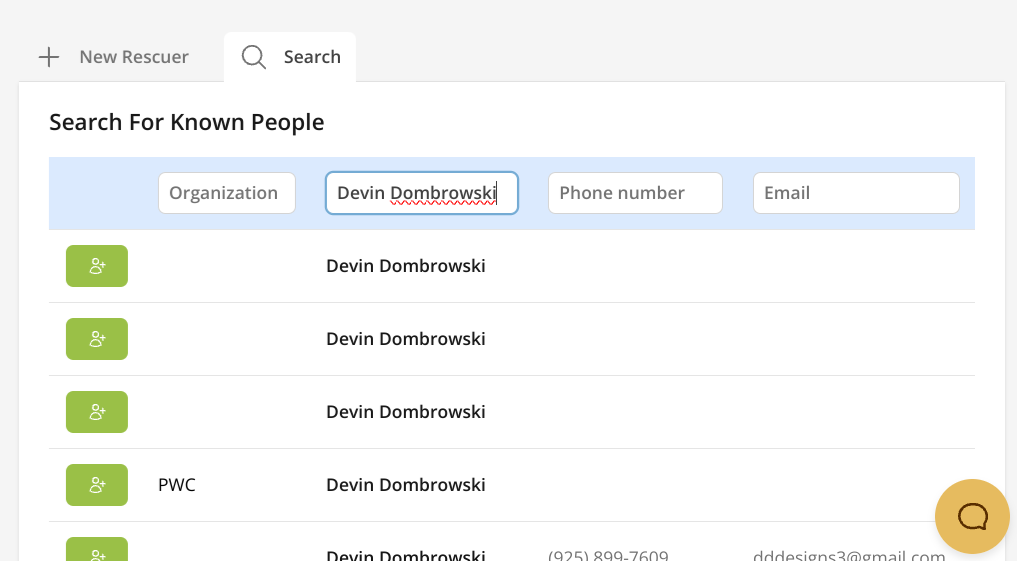Click add-person button in the PWC row

(97, 485)
